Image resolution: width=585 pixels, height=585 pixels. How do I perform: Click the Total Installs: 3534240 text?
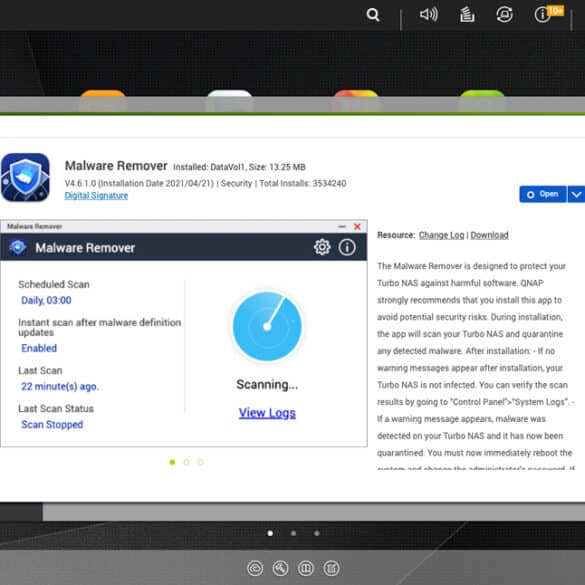click(x=303, y=183)
